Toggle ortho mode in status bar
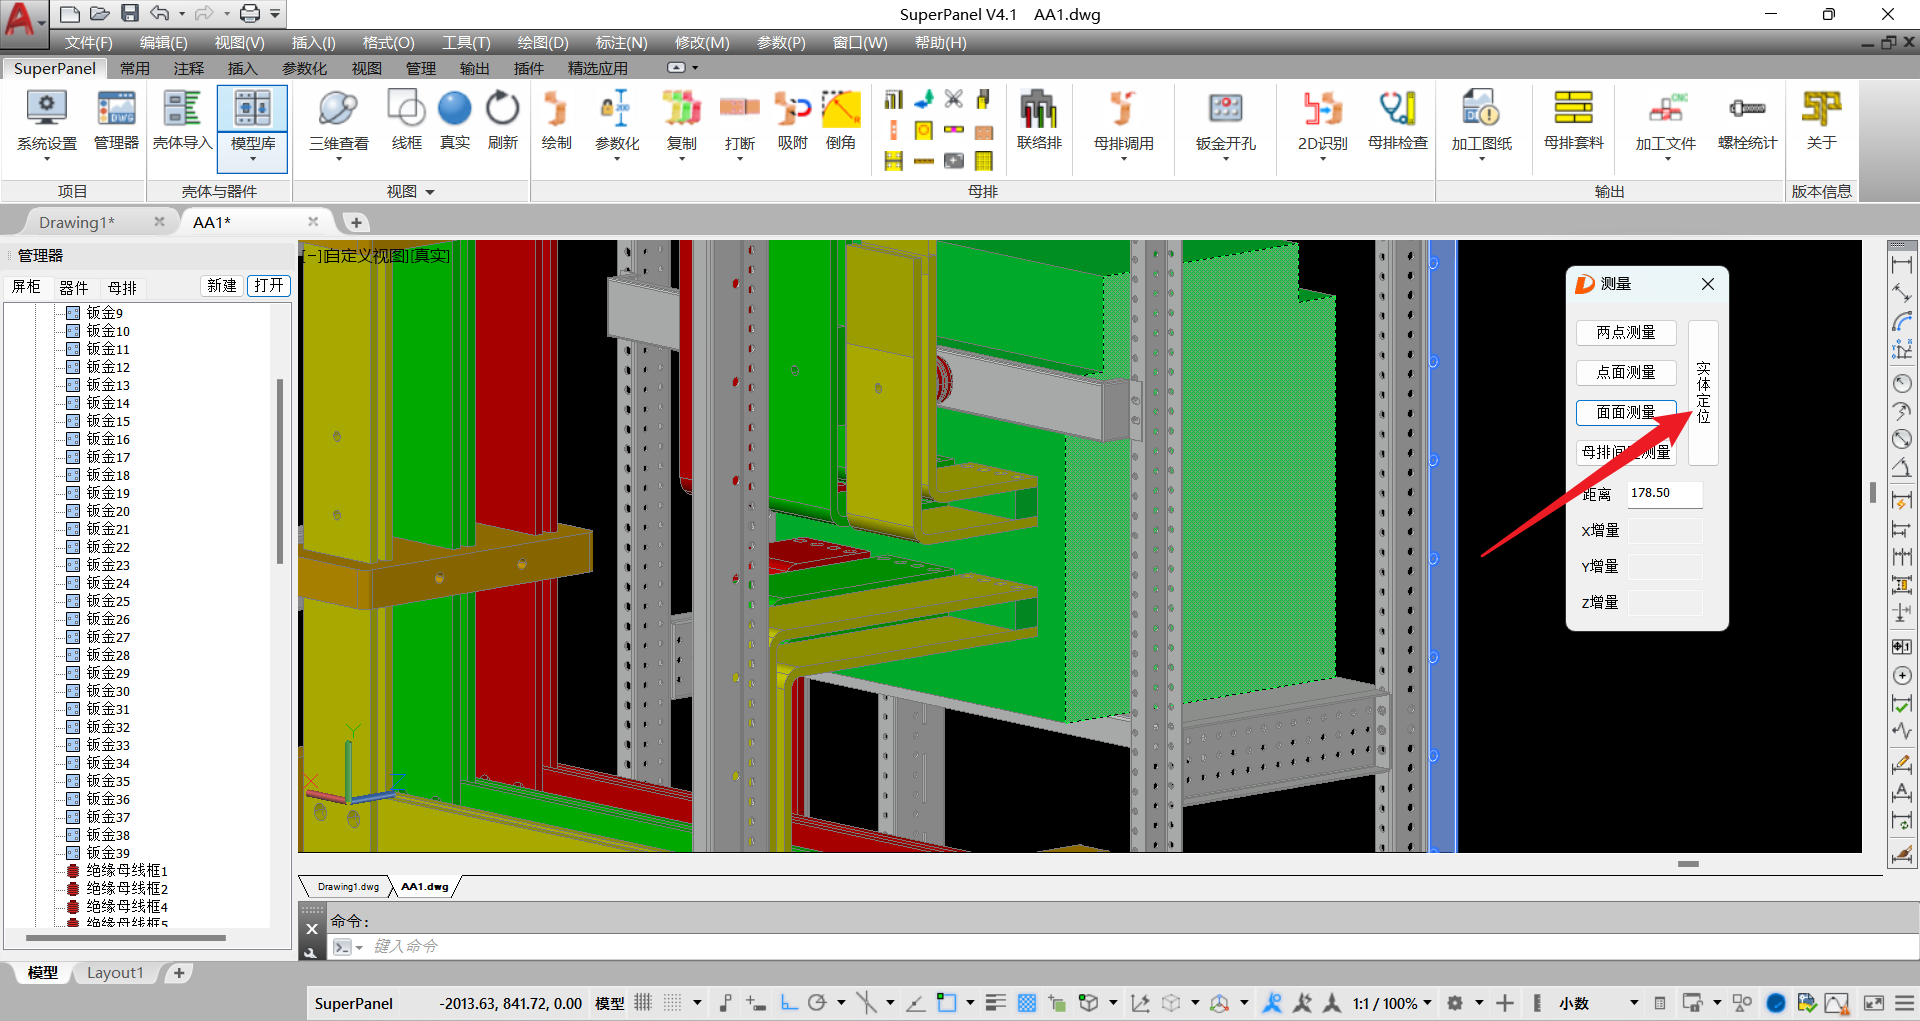The width and height of the screenshot is (1920, 1021). pyautogui.click(x=789, y=1002)
